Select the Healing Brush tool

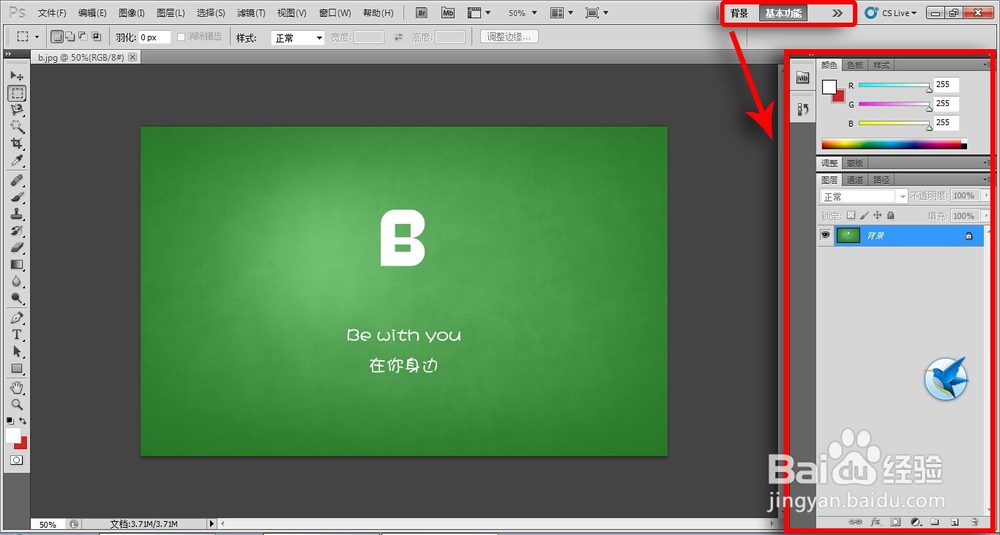coord(17,180)
